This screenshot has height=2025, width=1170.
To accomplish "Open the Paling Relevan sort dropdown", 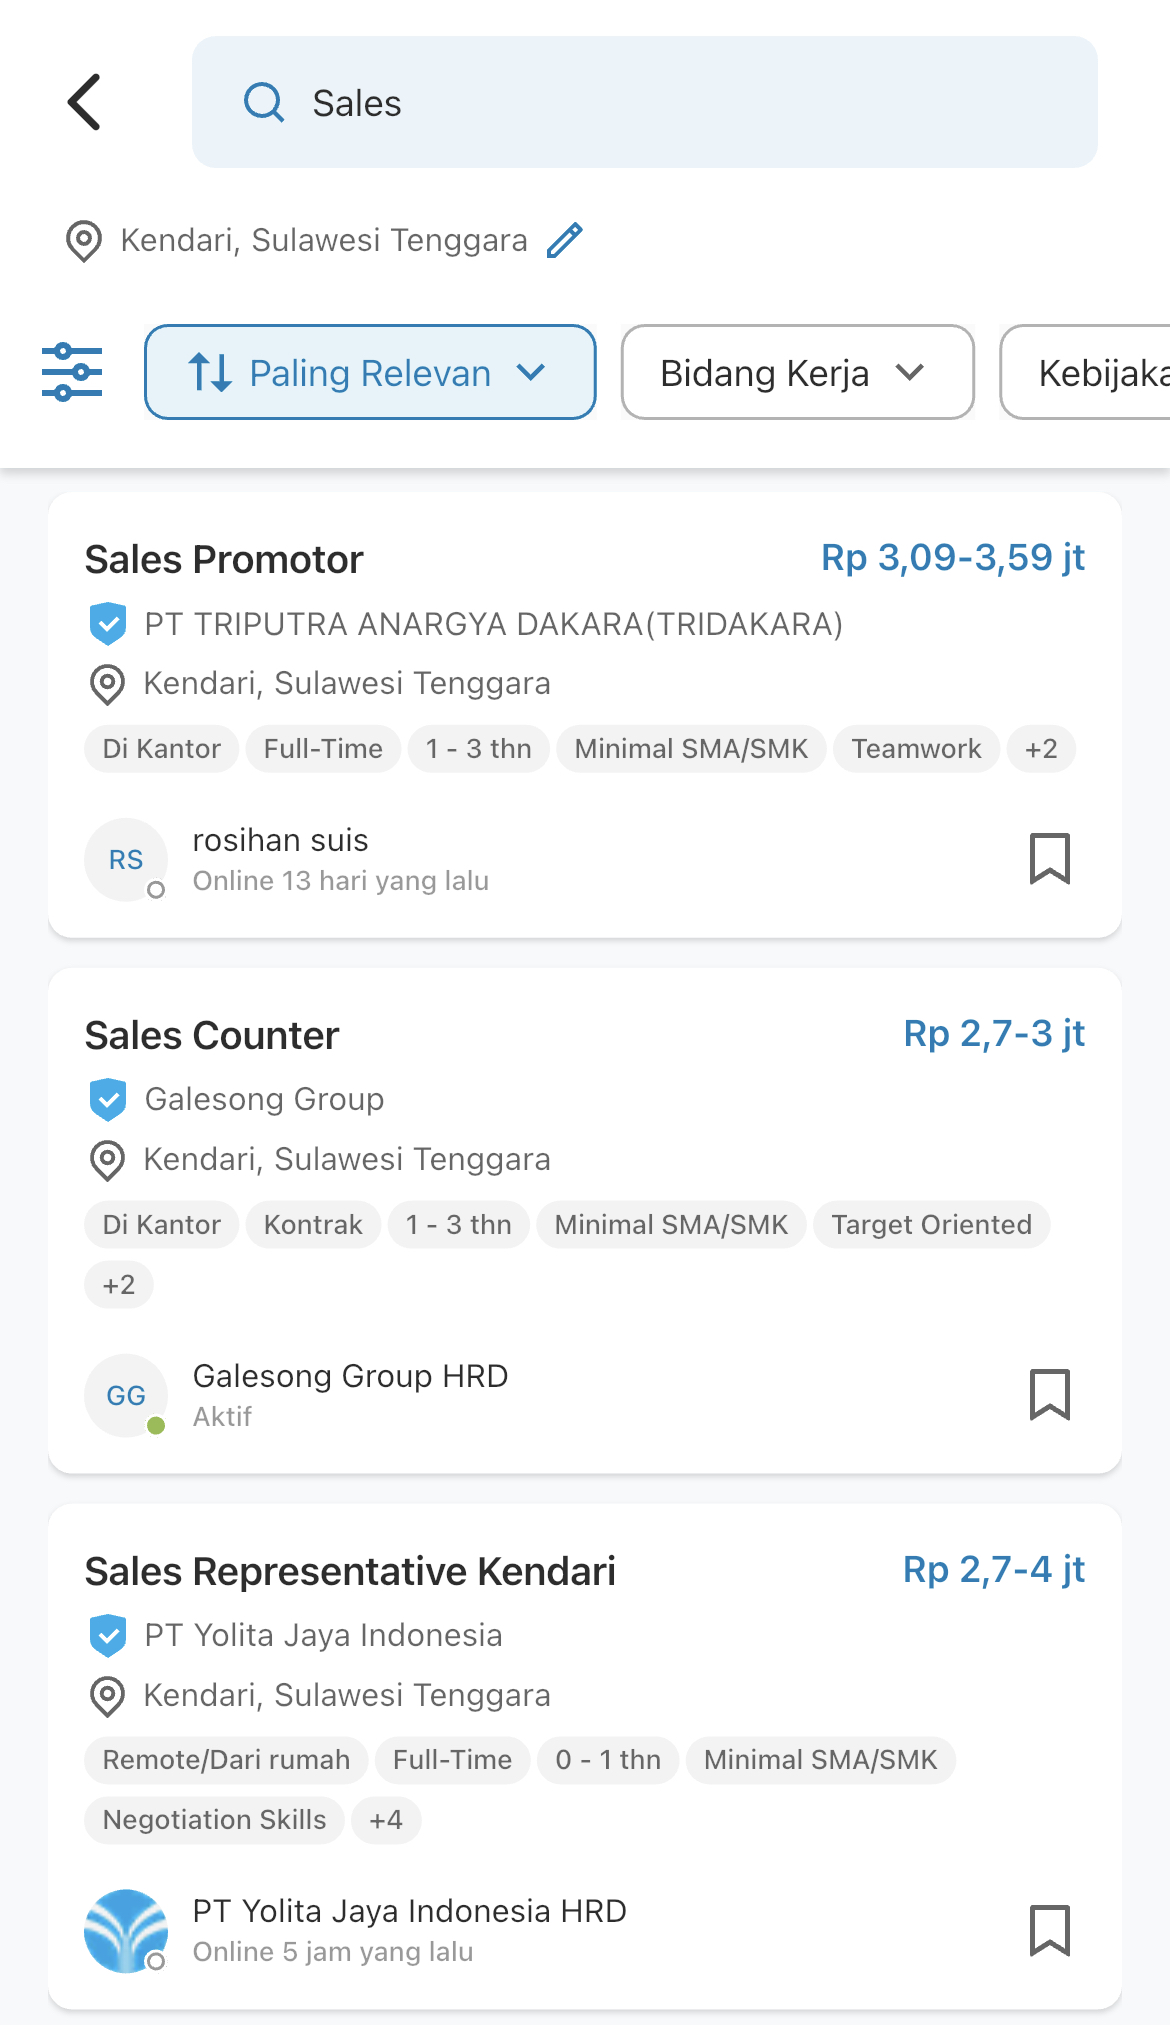I will (x=370, y=372).
